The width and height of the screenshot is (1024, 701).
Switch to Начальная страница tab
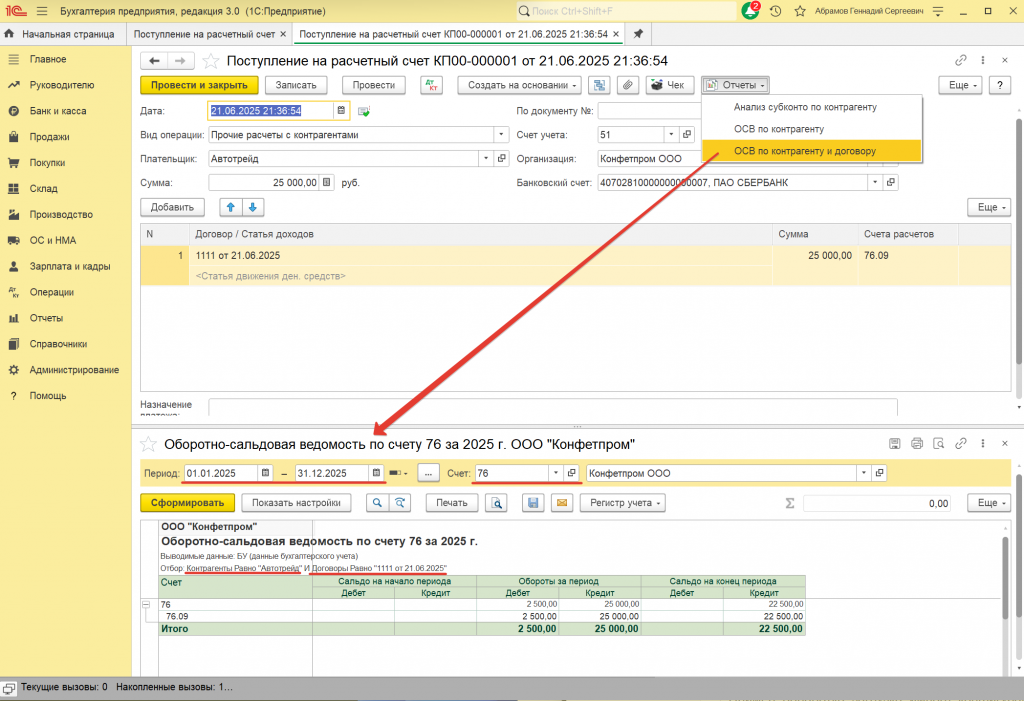63,34
